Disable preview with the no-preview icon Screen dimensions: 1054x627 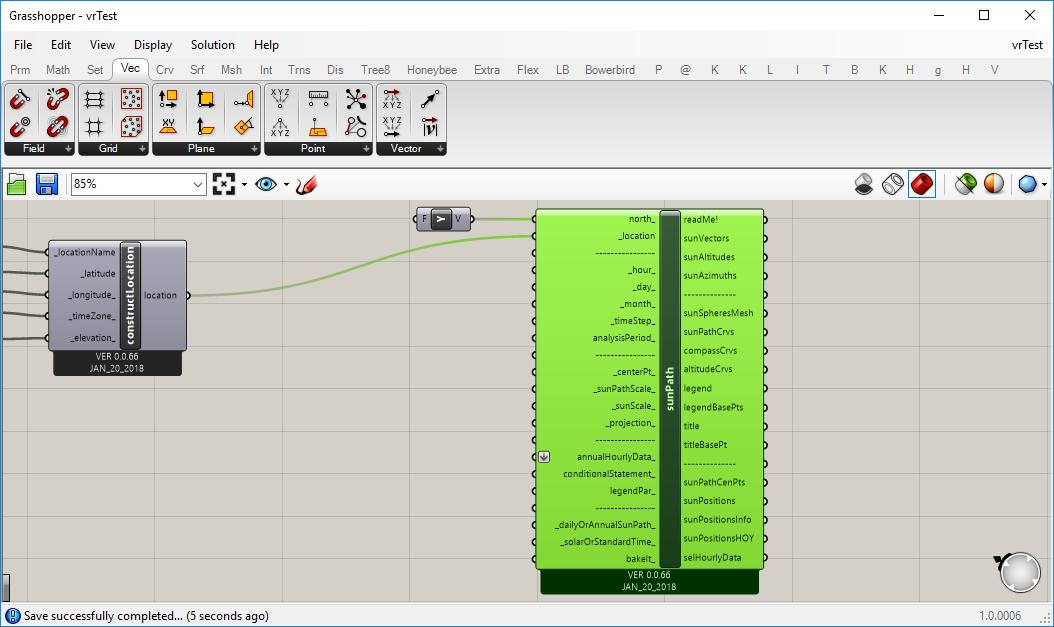(864, 184)
